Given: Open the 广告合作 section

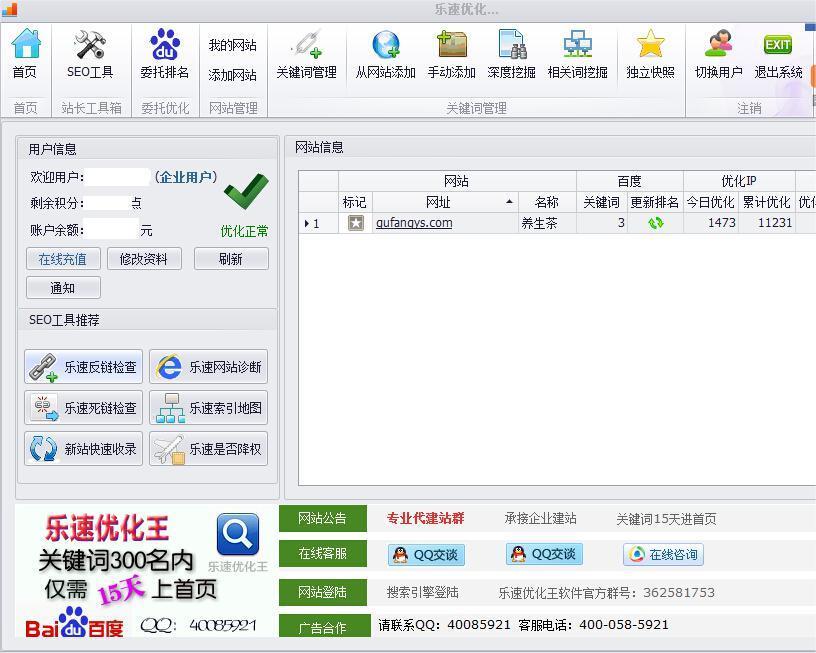Looking at the screenshot, I should point(322,625).
